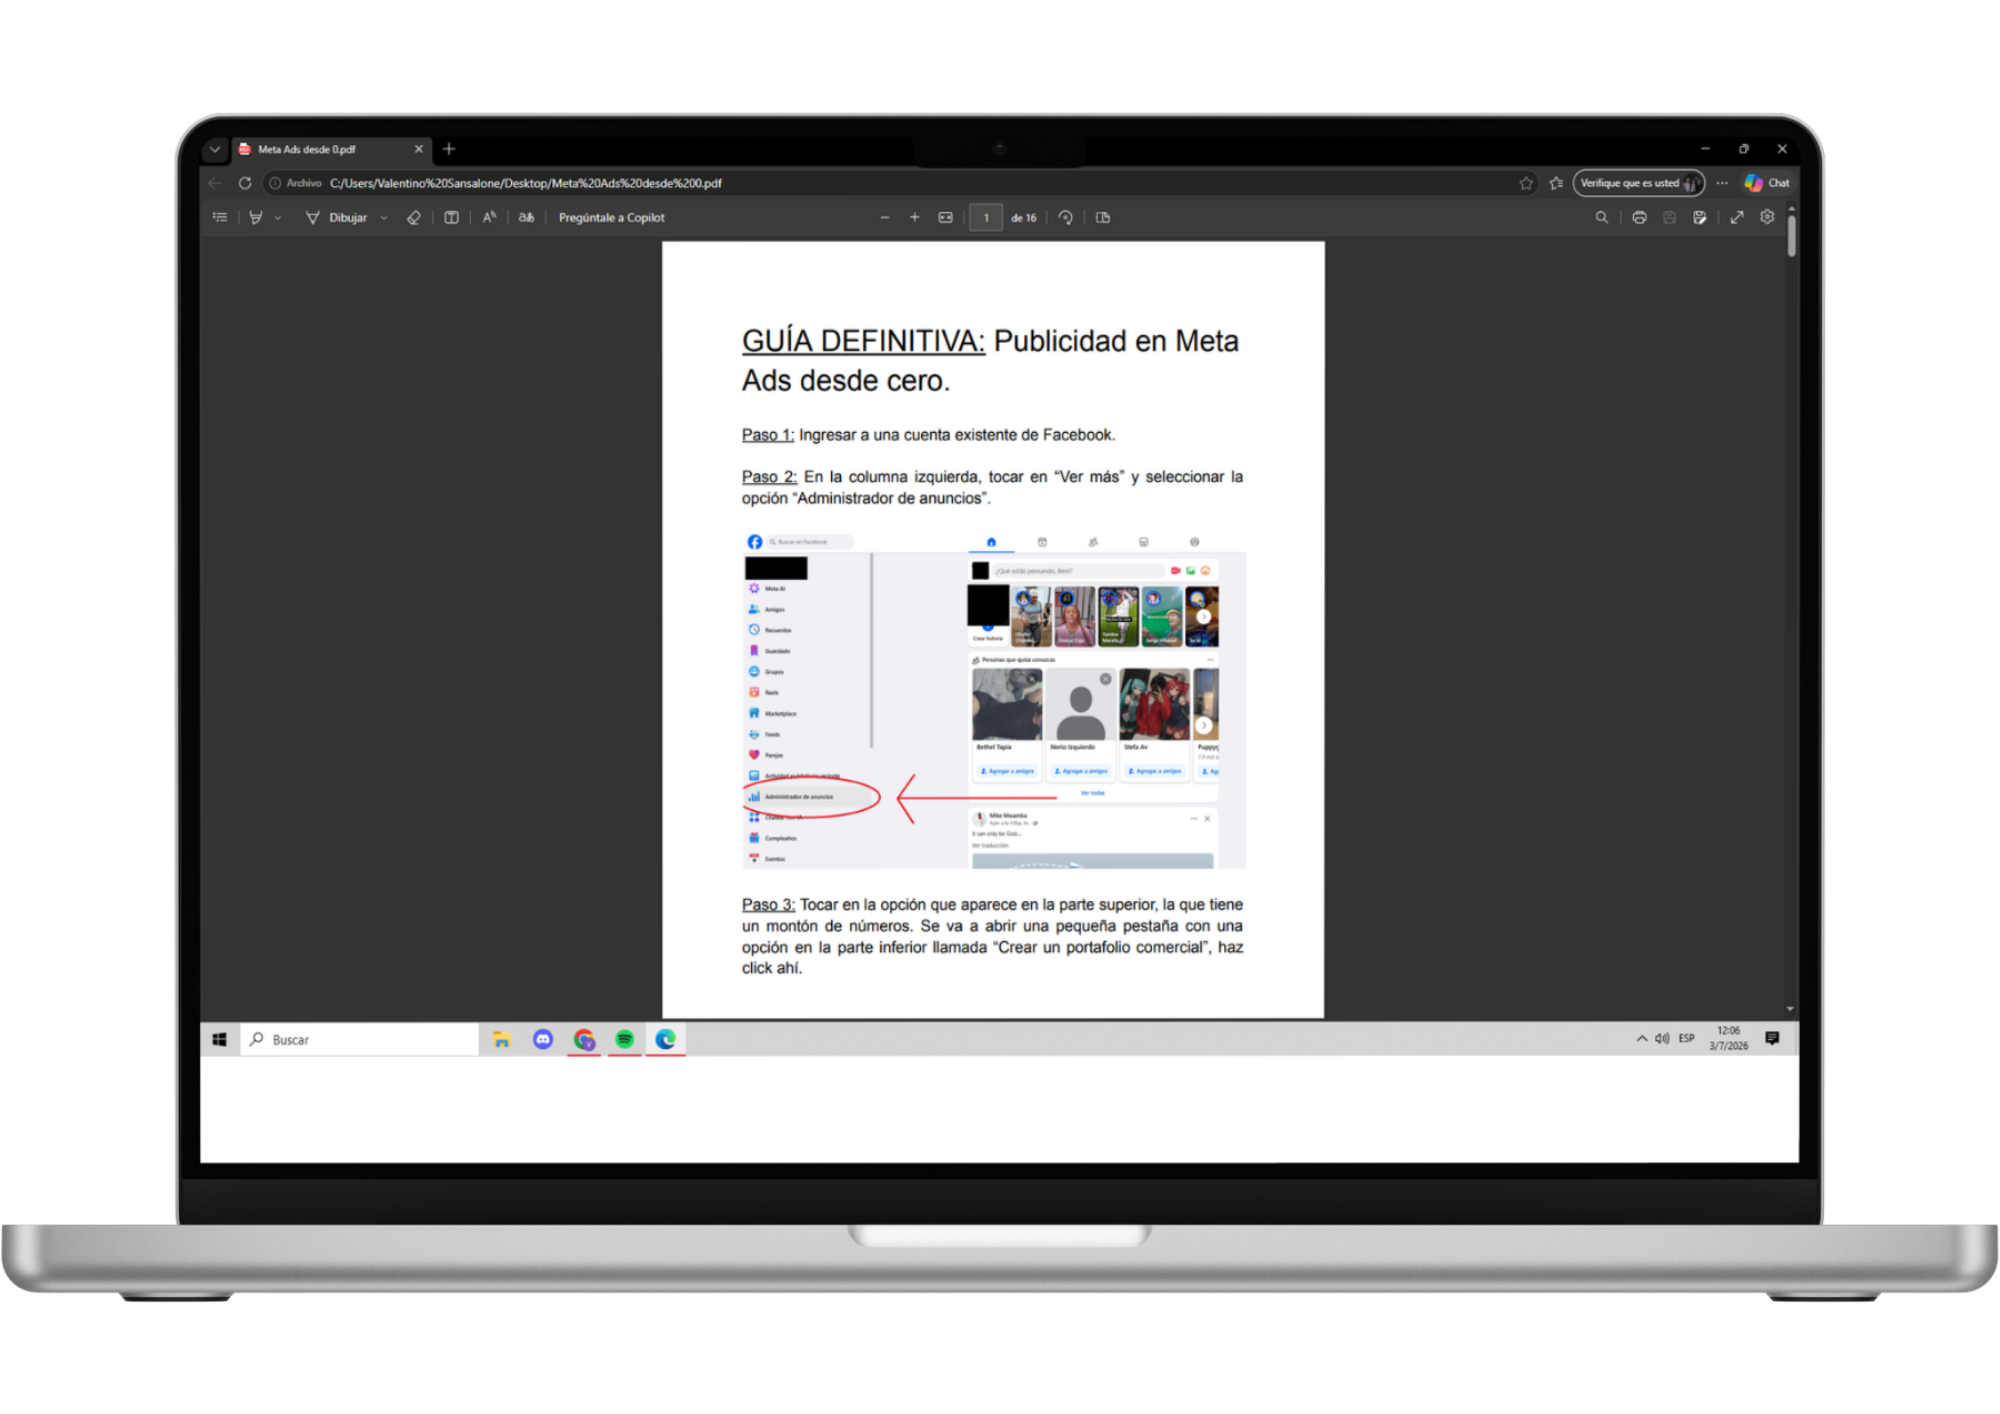
Task: Open the Windows Start menu
Action: [220, 1040]
